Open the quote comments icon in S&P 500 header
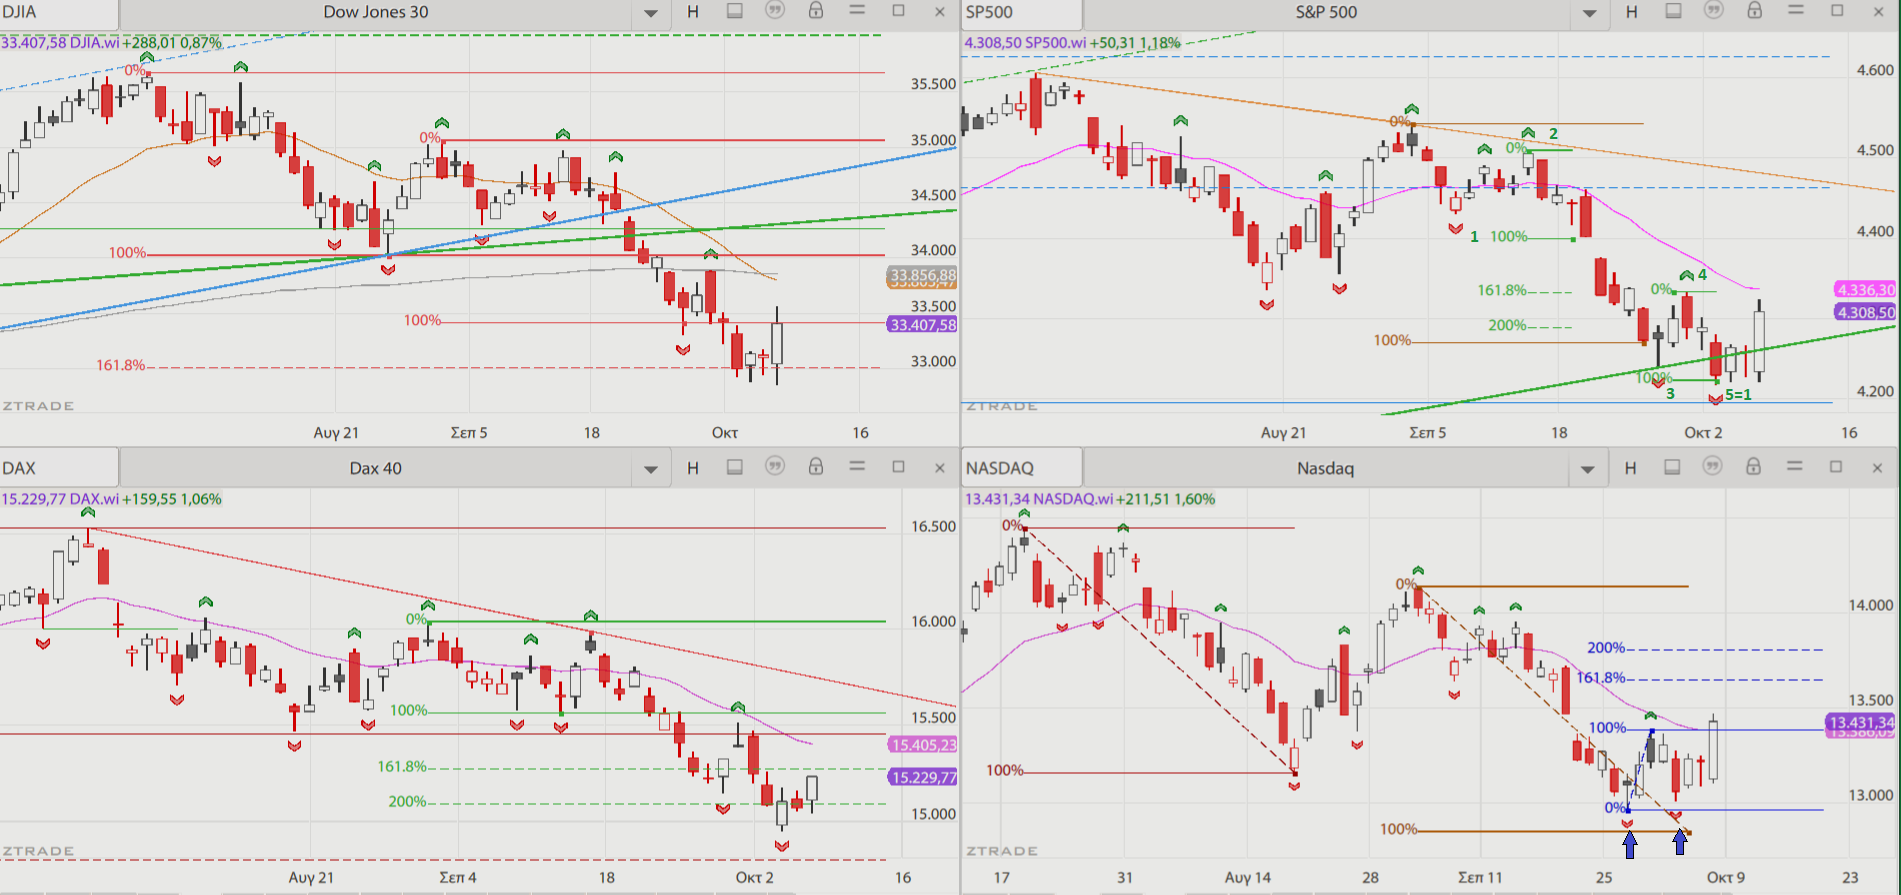 1714,11
